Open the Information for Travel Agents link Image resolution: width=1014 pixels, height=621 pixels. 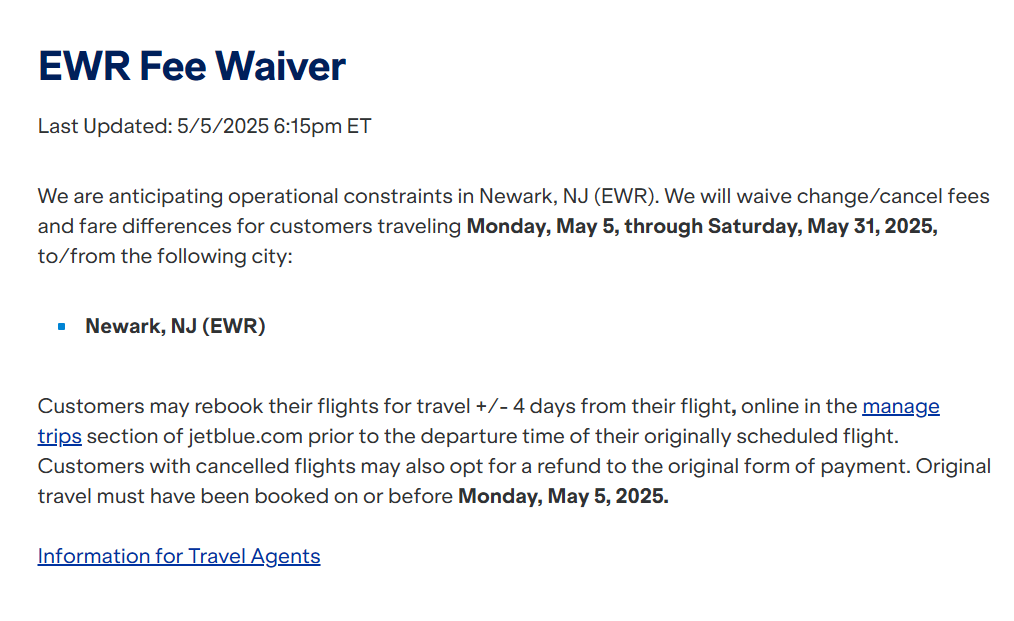coord(179,556)
